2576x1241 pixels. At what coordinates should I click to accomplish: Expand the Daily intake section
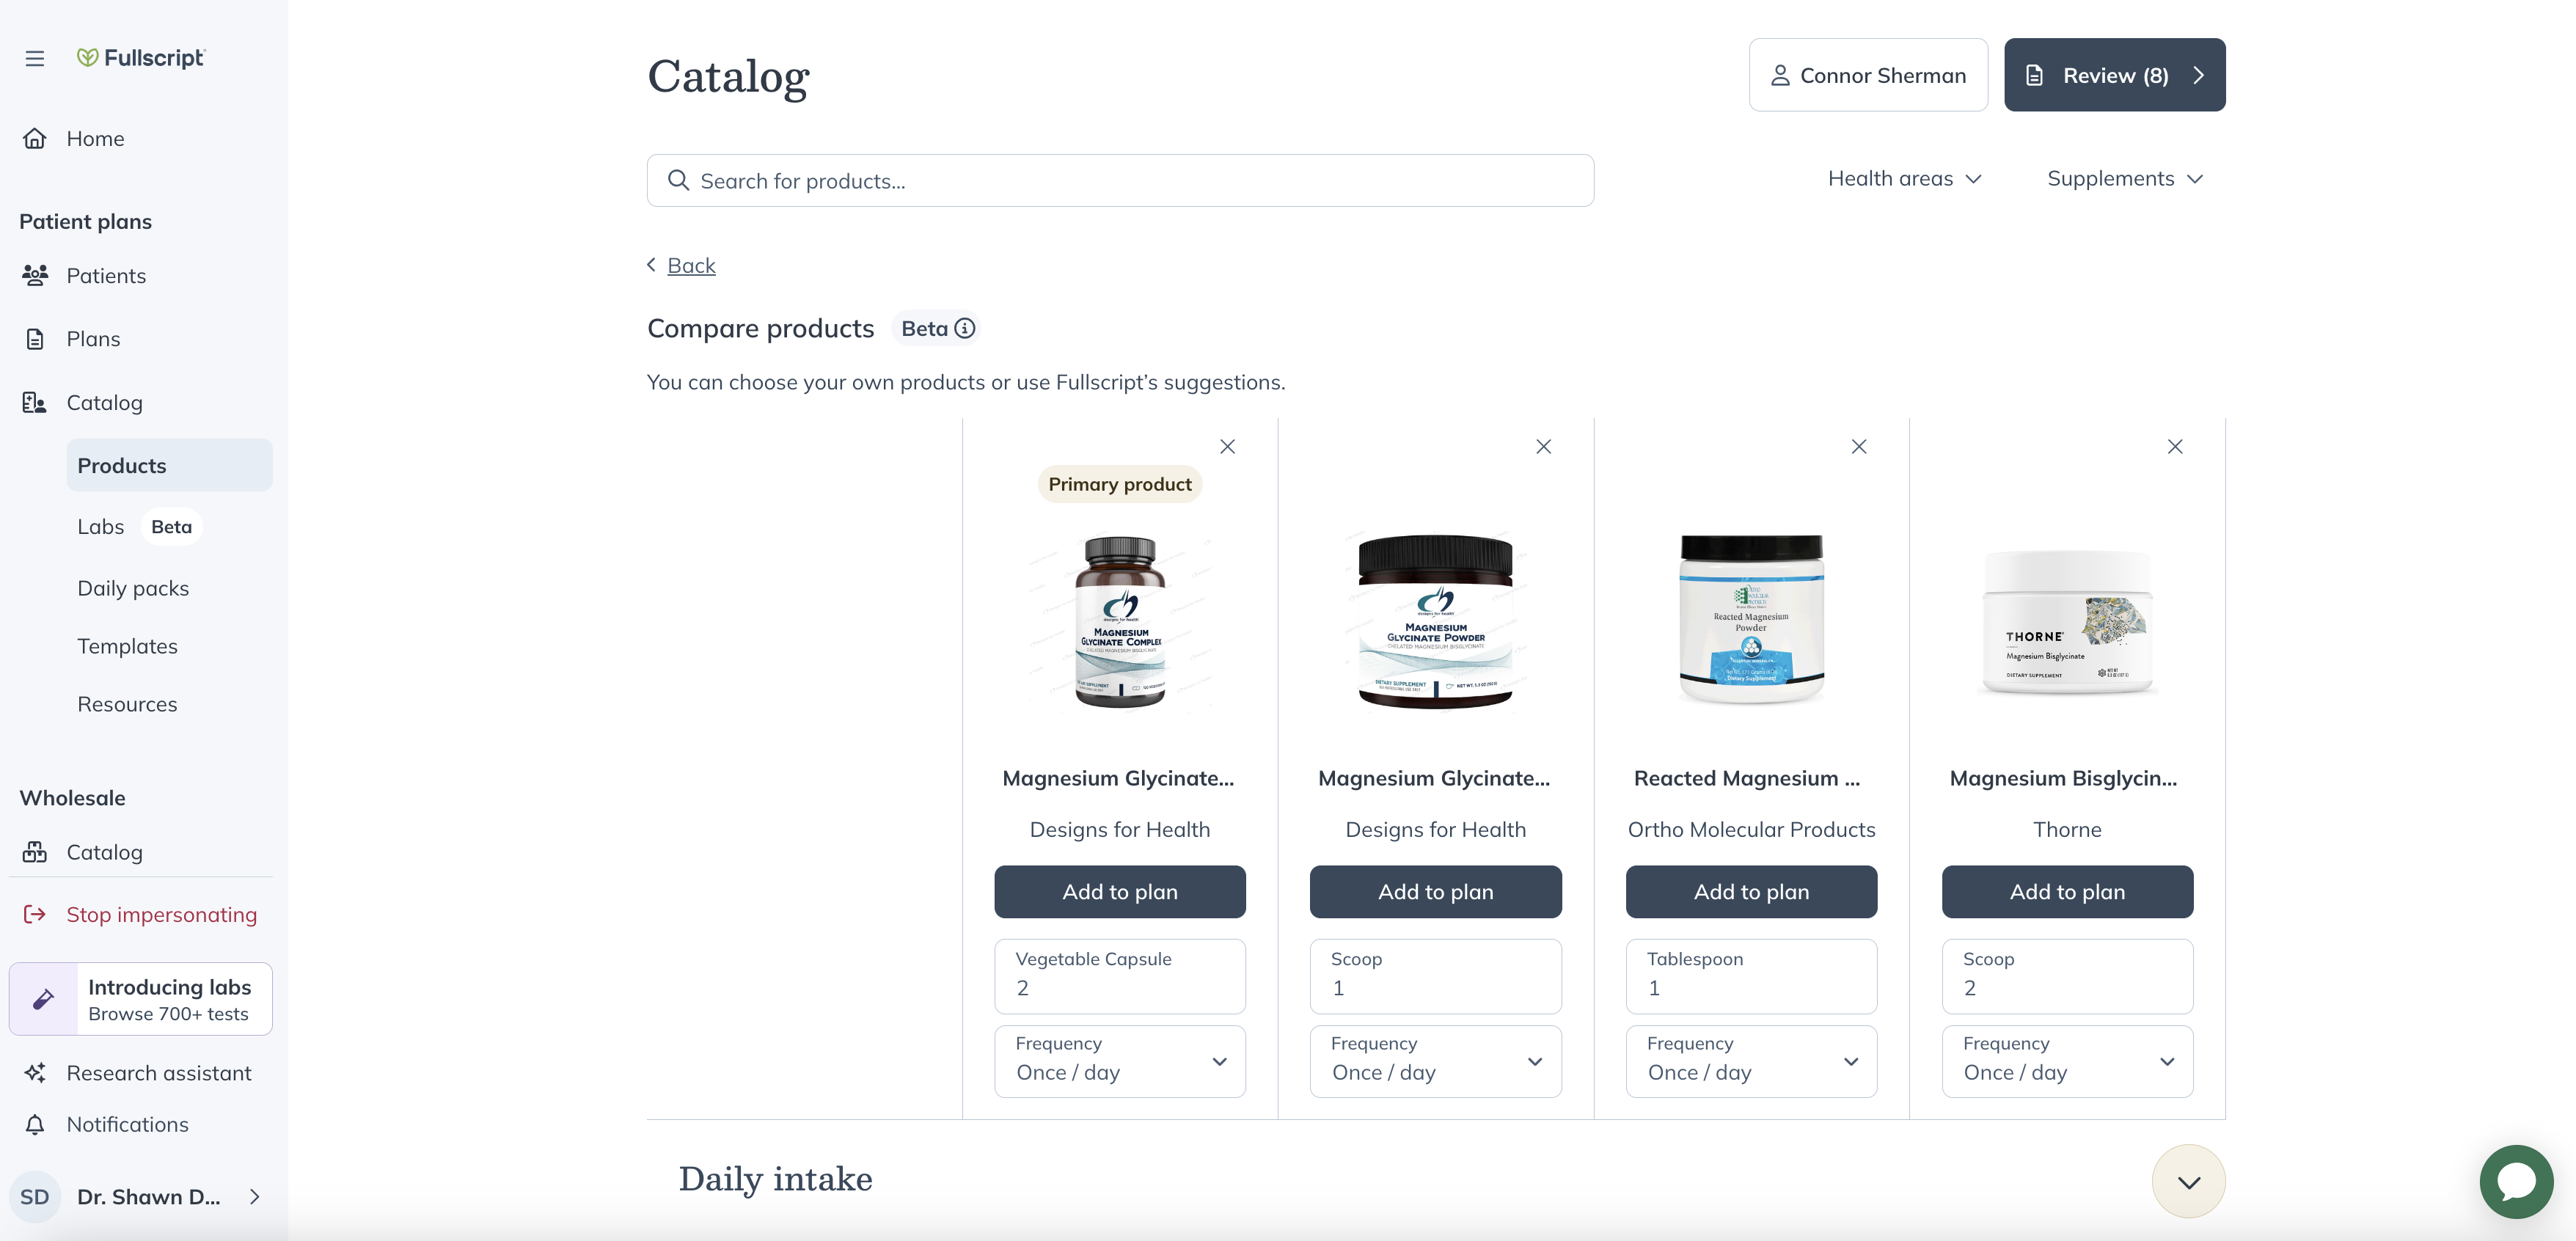(x=2188, y=1181)
